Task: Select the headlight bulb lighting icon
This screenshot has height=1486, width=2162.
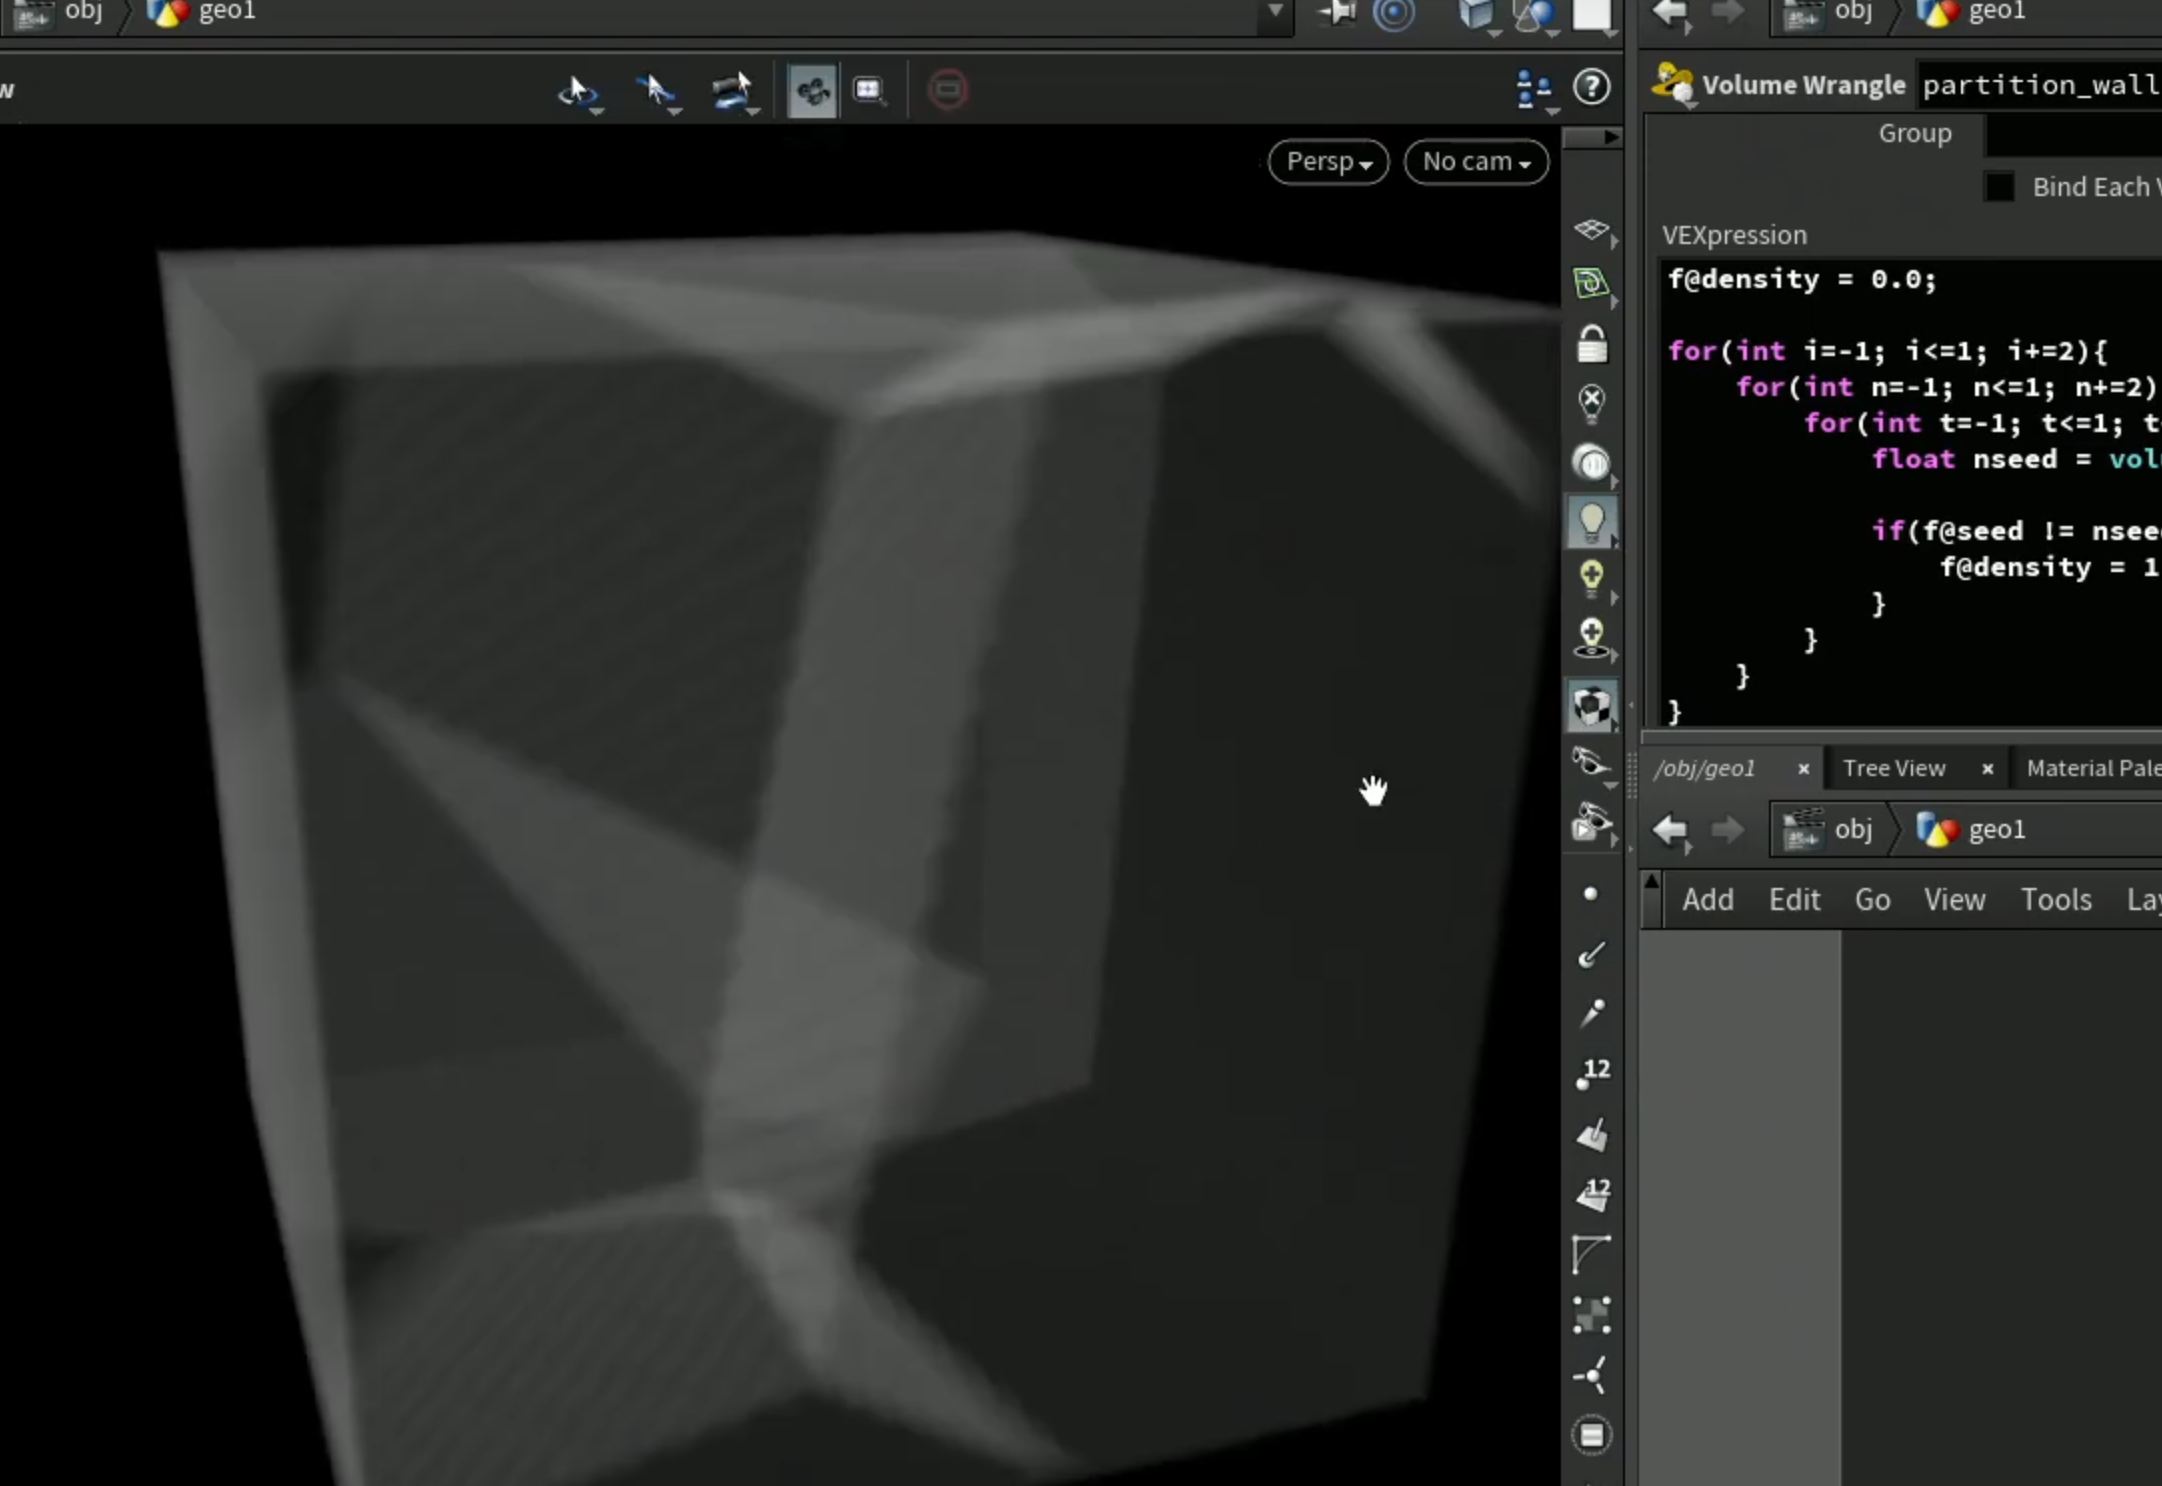Action: 1591,522
